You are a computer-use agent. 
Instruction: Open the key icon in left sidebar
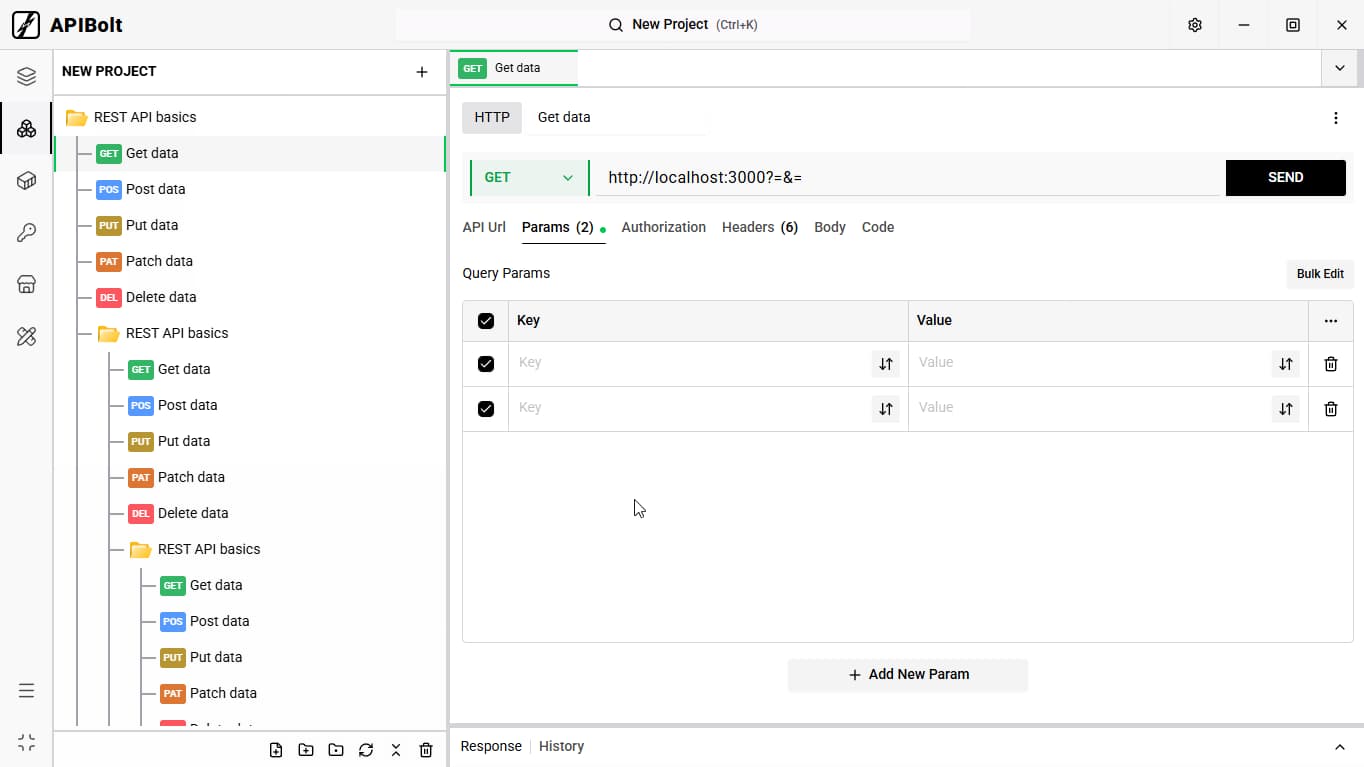coord(27,233)
